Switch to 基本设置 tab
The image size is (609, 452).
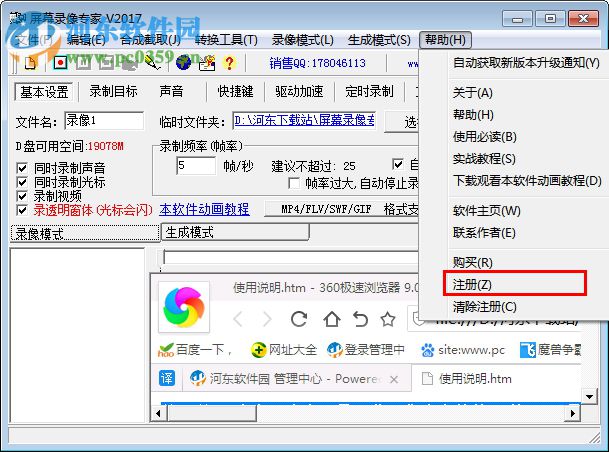(x=44, y=92)
